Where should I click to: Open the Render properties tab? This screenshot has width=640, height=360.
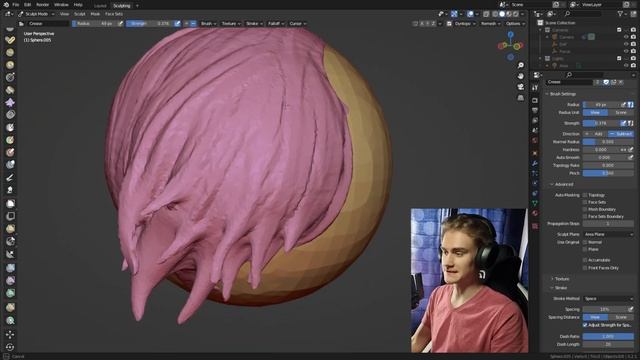(x=535, y=100)
